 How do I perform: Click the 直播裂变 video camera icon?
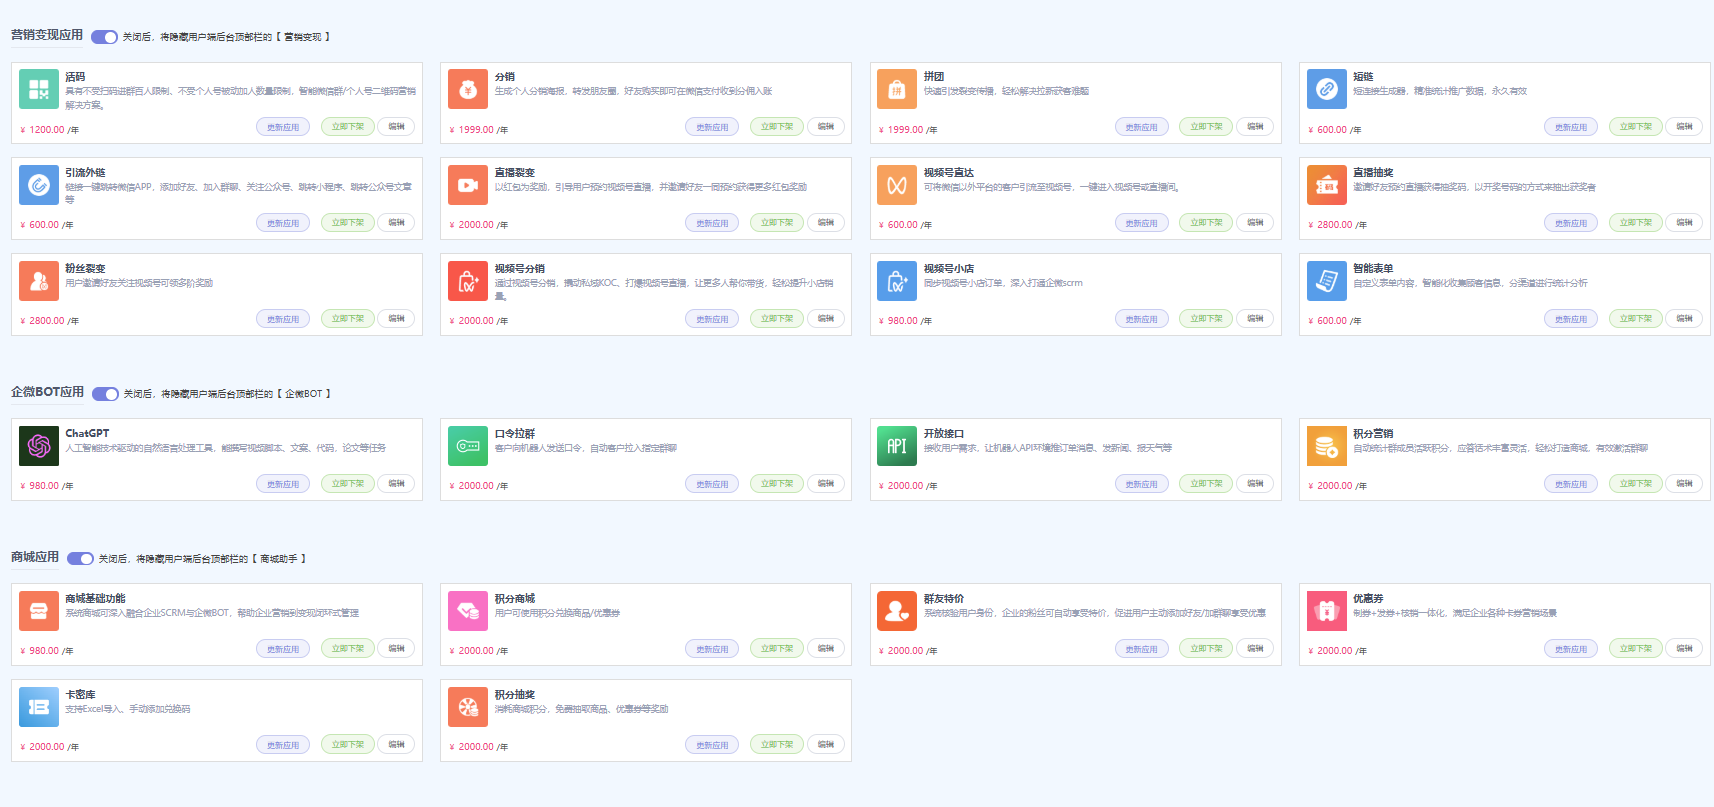(x=468, y=185)
